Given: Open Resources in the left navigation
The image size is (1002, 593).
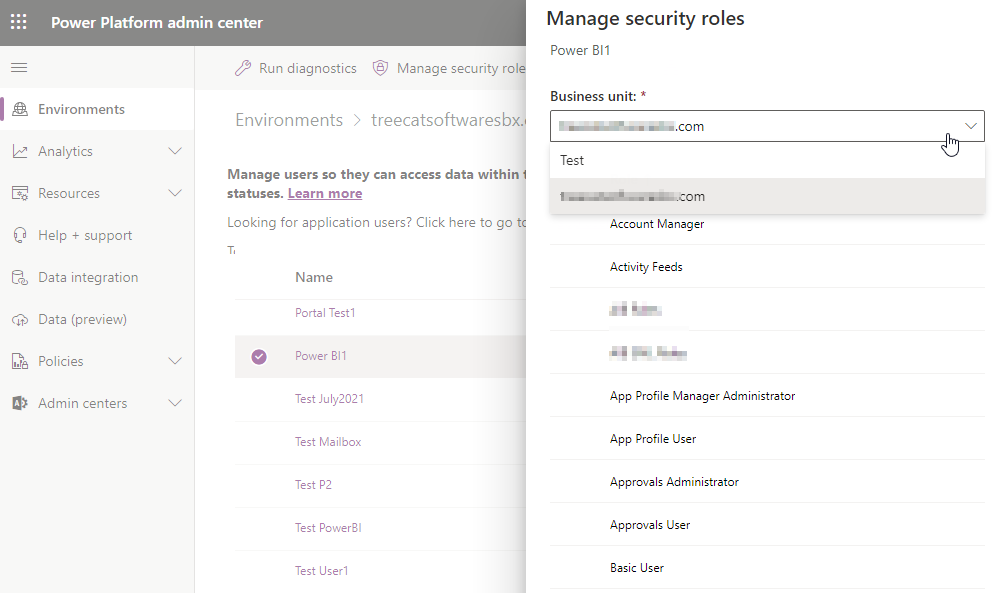Looking at the screenshot, I should (x=69, y=193).
